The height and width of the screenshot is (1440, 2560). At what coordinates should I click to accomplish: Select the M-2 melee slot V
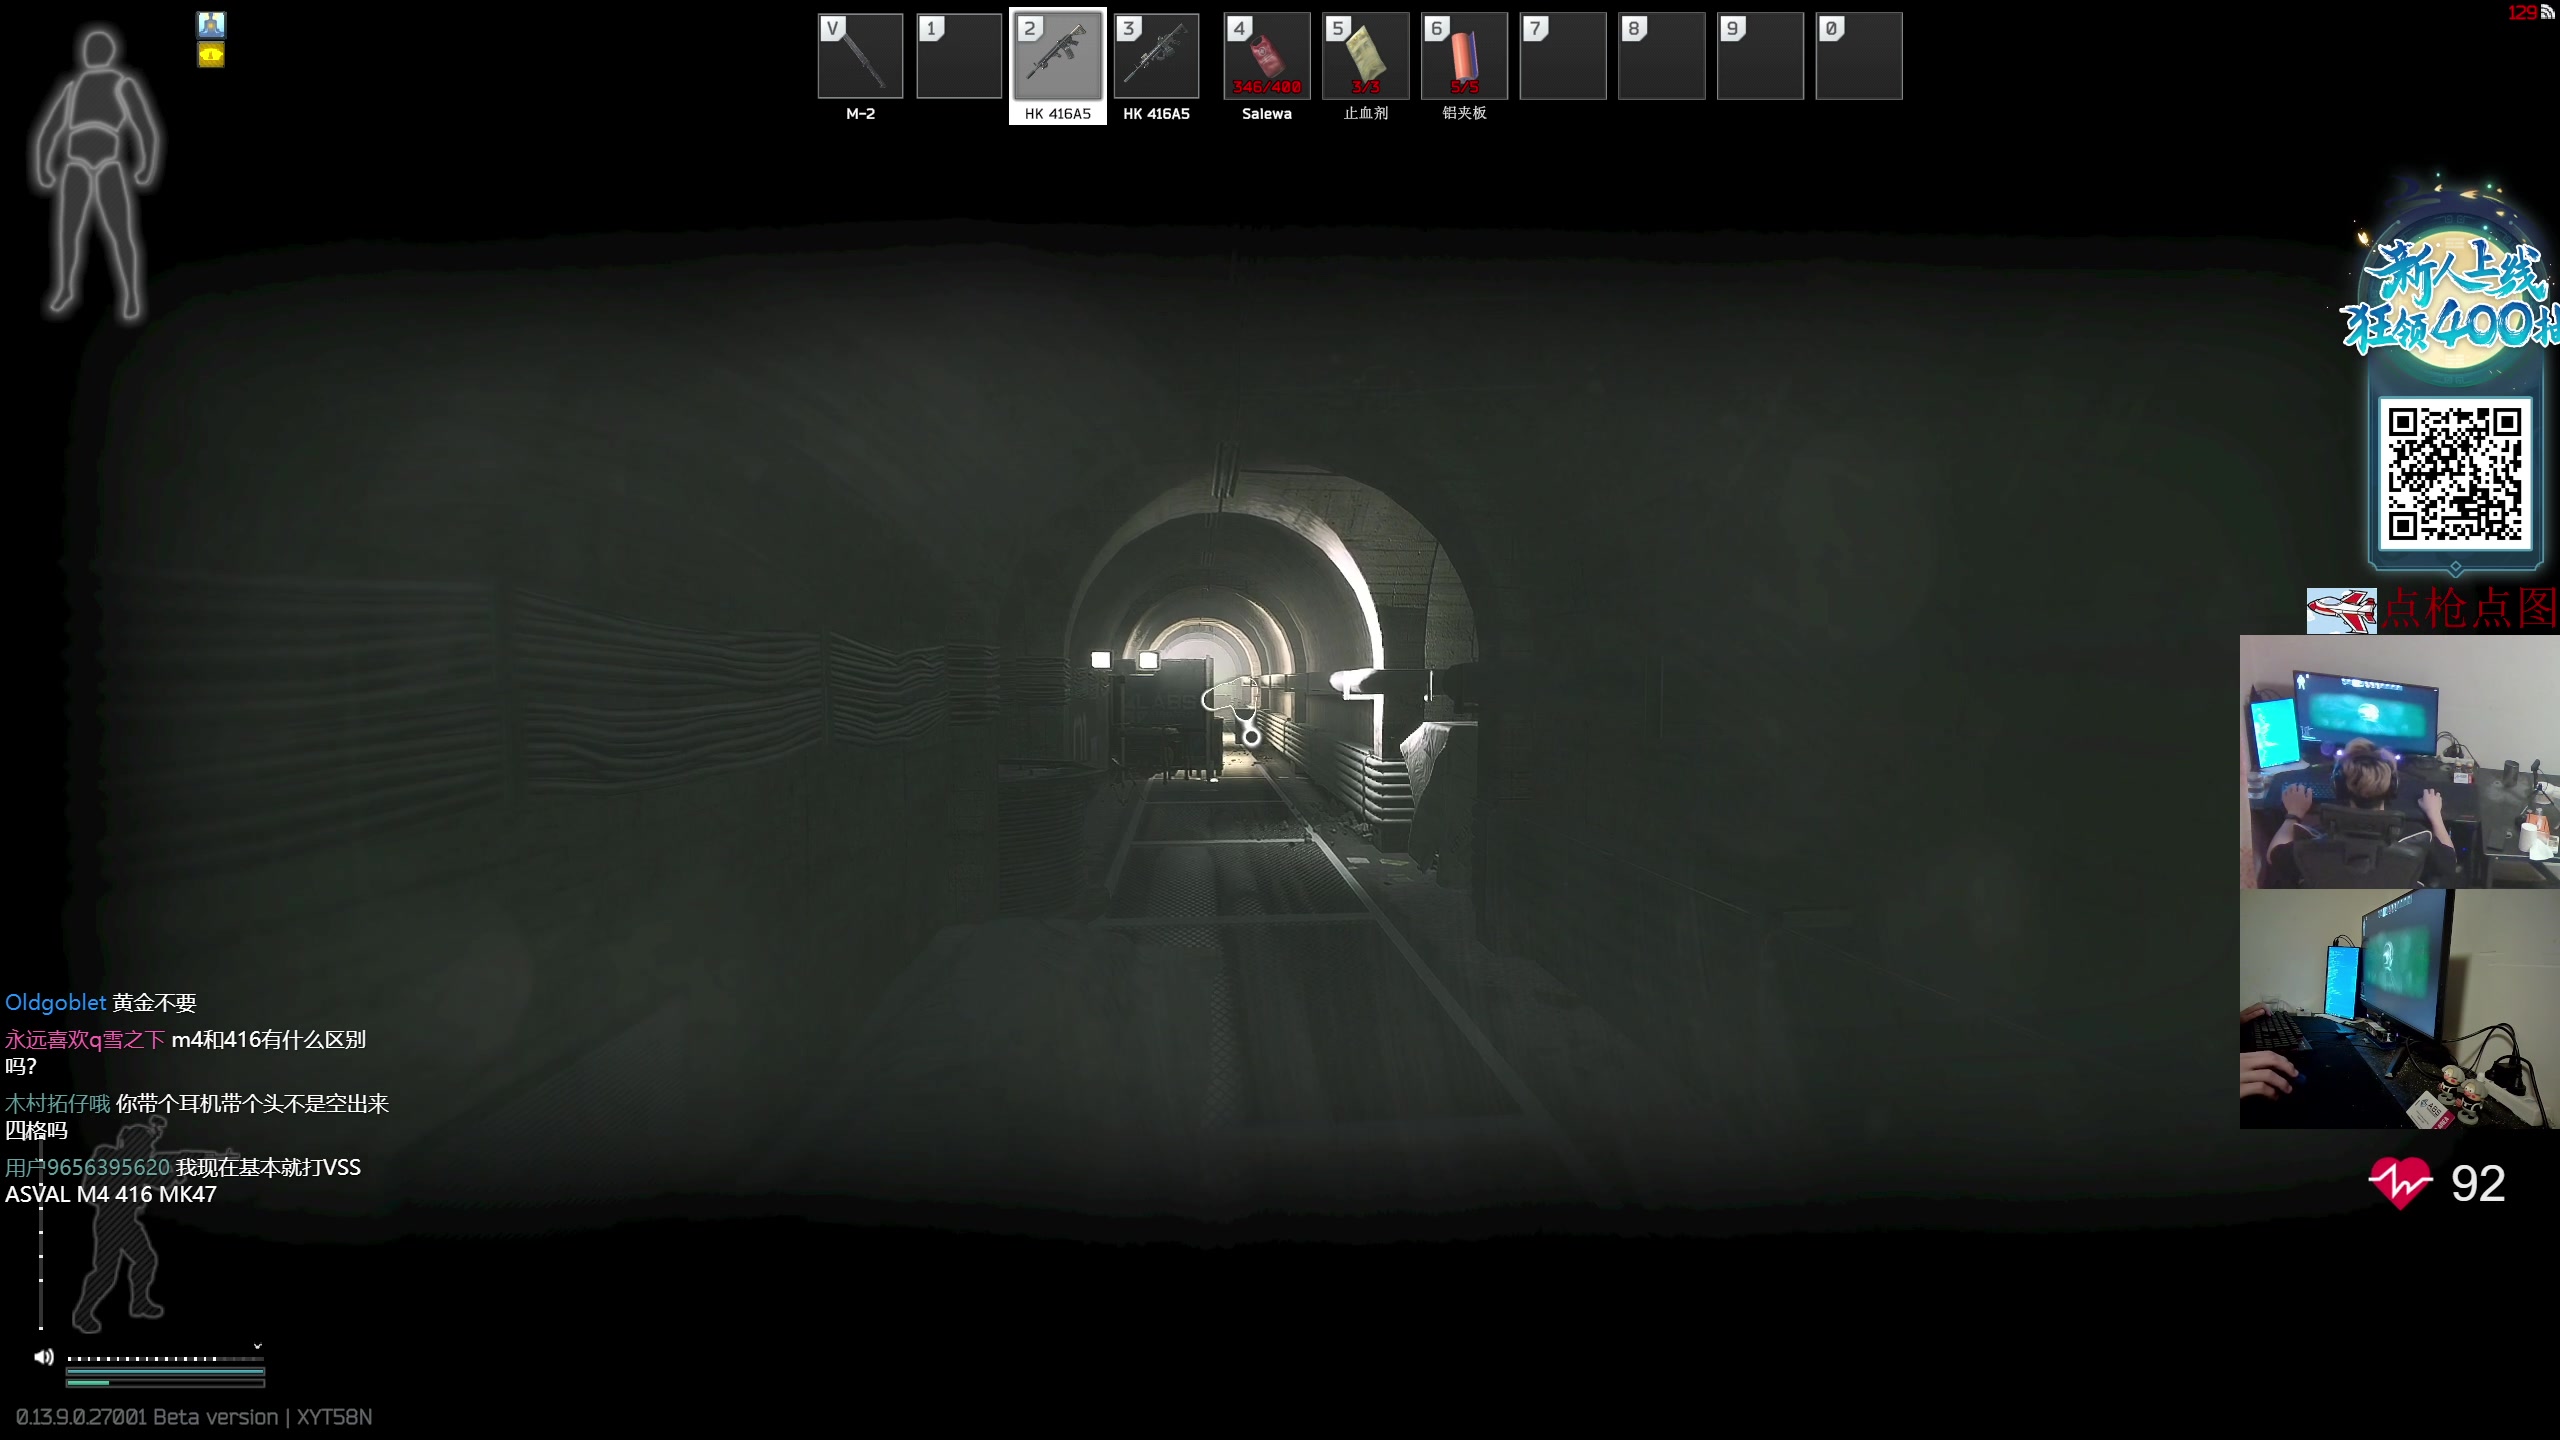point(860,56)
